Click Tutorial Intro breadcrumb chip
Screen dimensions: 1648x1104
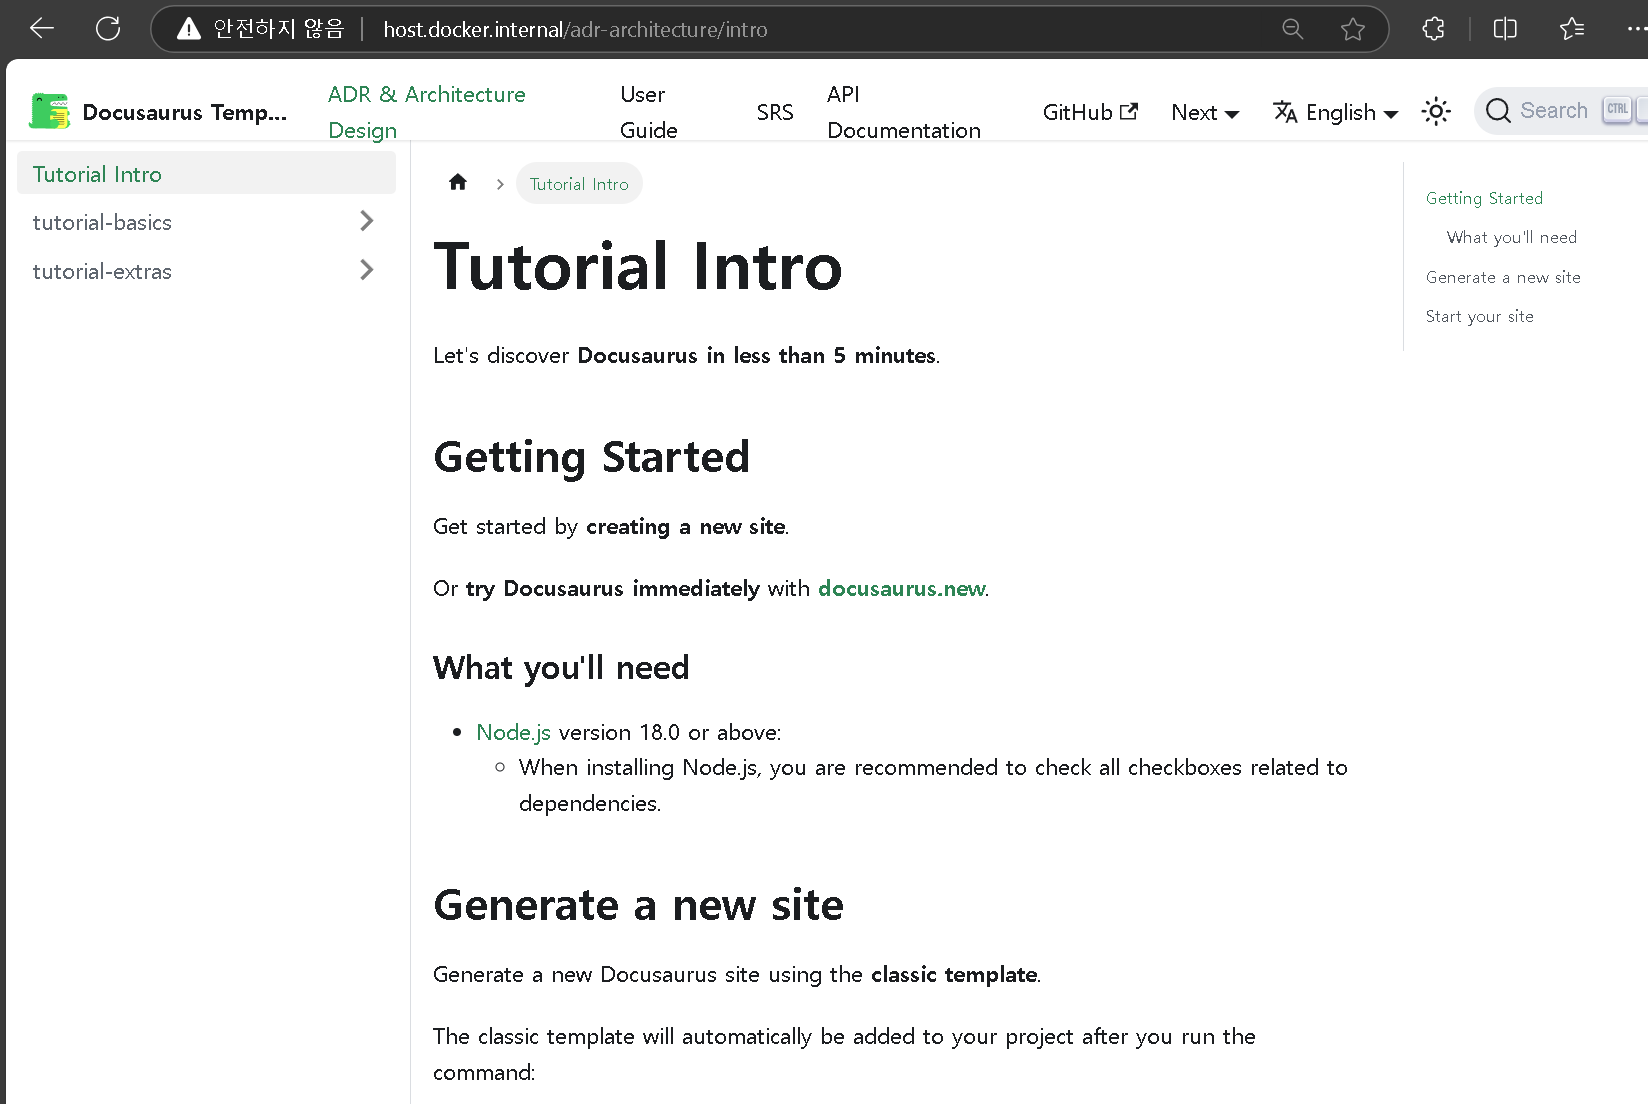click(x=579, y=183)
